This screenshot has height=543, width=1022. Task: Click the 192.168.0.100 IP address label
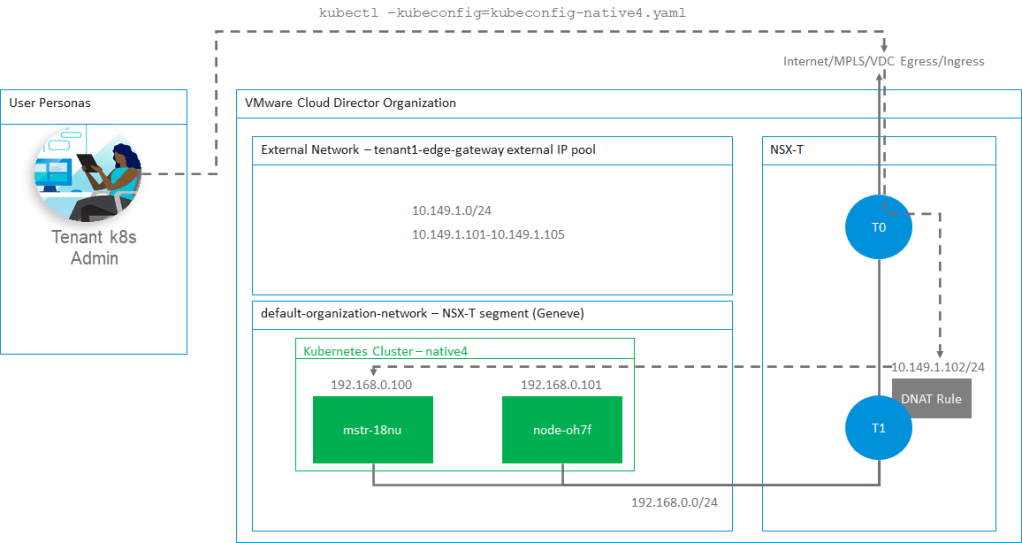pyautogui.click(x=372, y=384)
